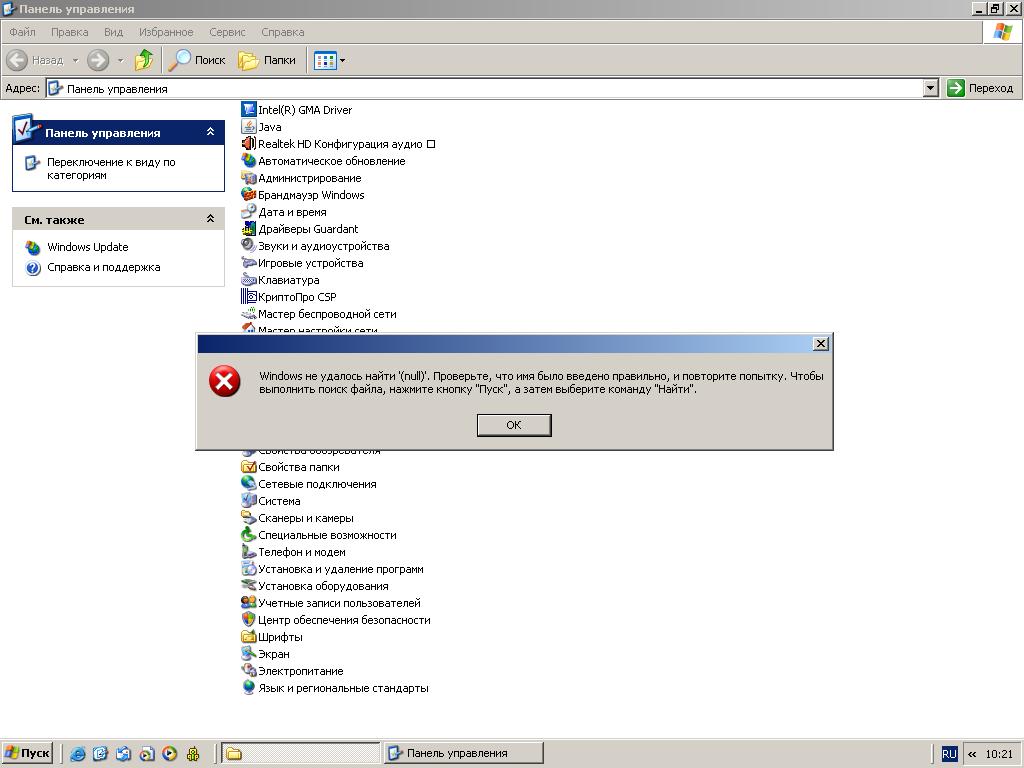This screenshot has height=768, width=1024.
Task: Launch Windows Media Player from quick launch
Action: click(169, 754)
